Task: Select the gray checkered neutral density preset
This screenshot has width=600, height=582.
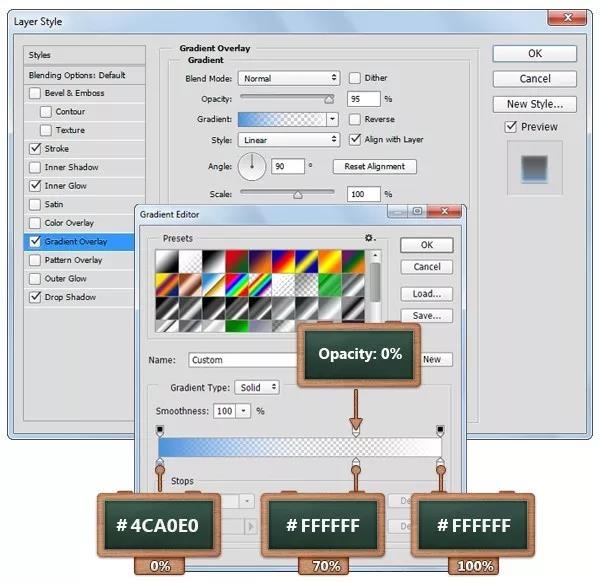Action: tap(307, 285)
